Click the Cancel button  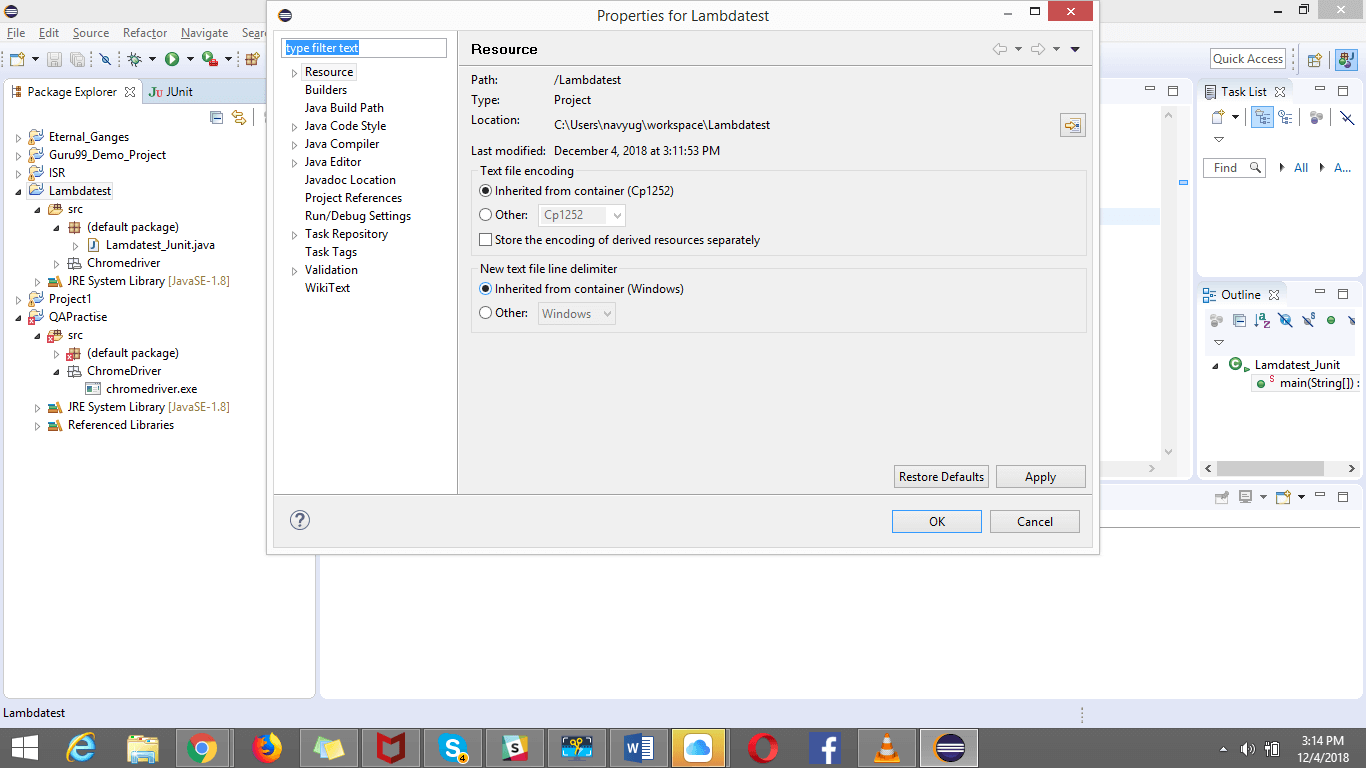(x=1034, y=521)
